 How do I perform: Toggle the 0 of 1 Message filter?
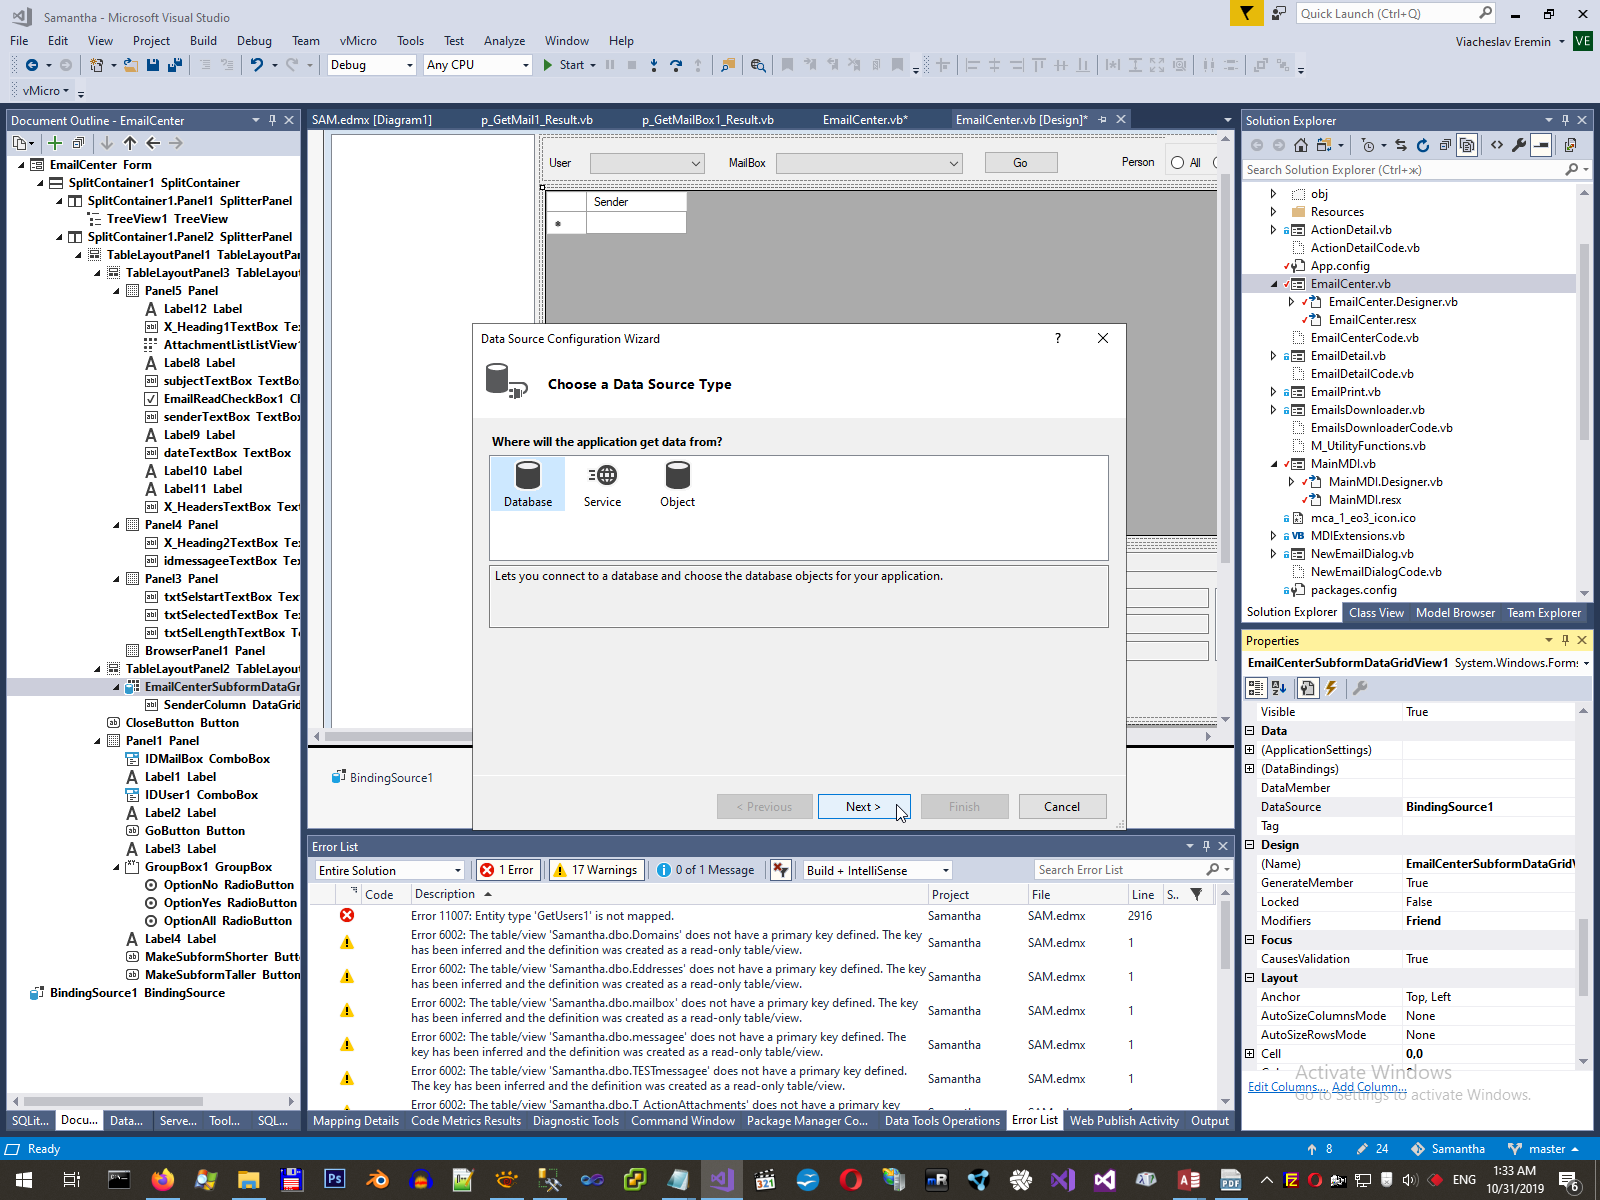(707, 870)
